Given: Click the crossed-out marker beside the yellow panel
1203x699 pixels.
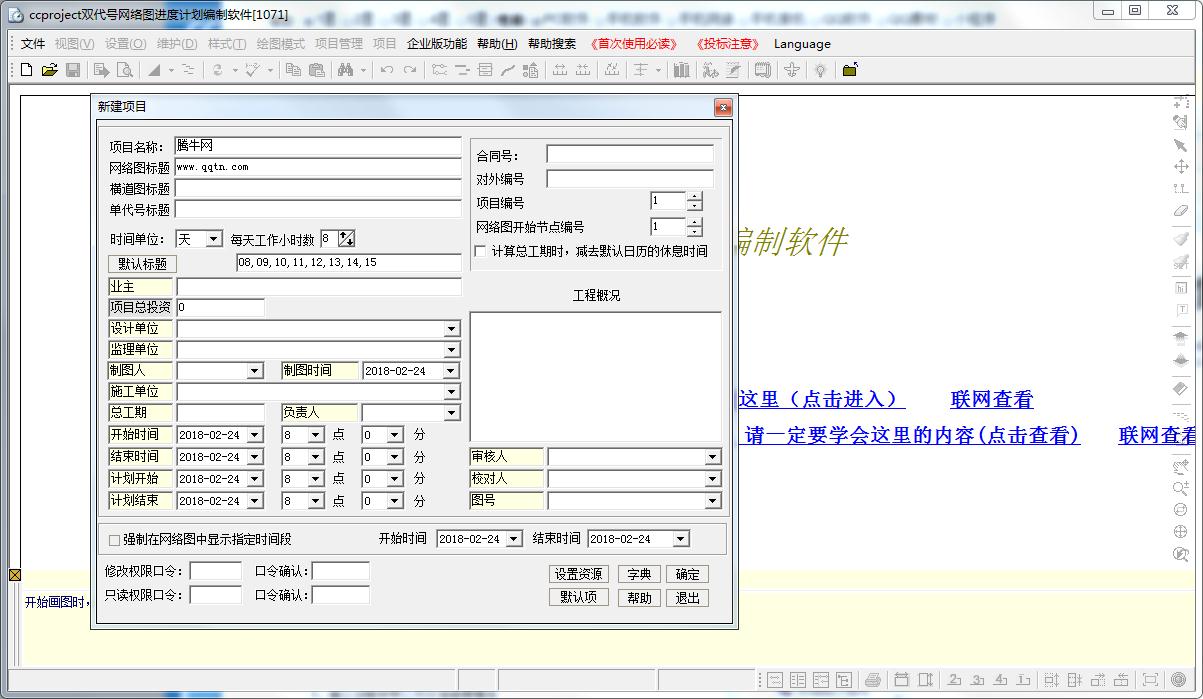Looking at the screenshot, I should (x=15, y=575).
